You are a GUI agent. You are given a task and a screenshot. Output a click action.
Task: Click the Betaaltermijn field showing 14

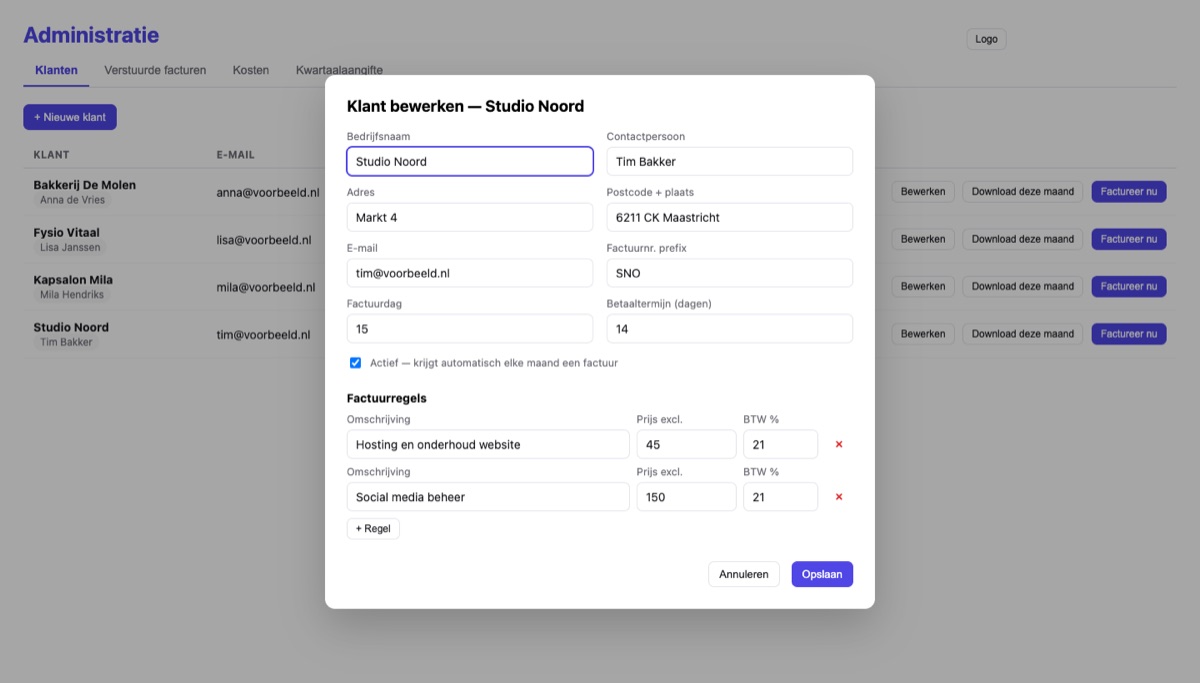[730, 329]
